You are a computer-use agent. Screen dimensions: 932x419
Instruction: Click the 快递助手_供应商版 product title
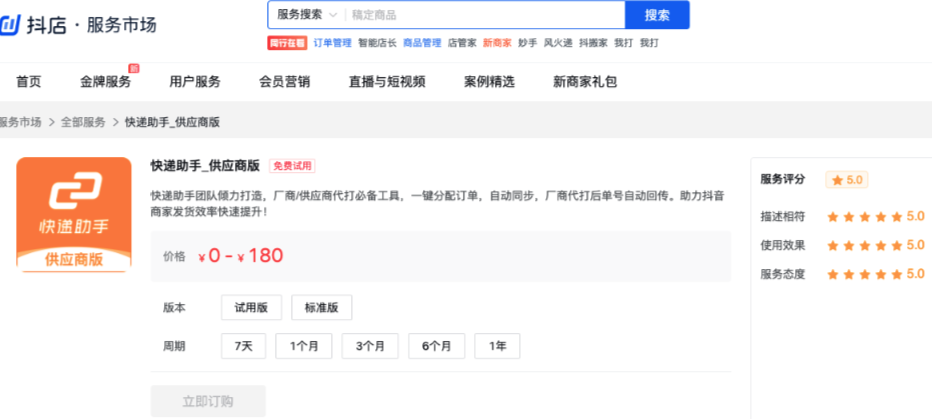tap(205, 166)
